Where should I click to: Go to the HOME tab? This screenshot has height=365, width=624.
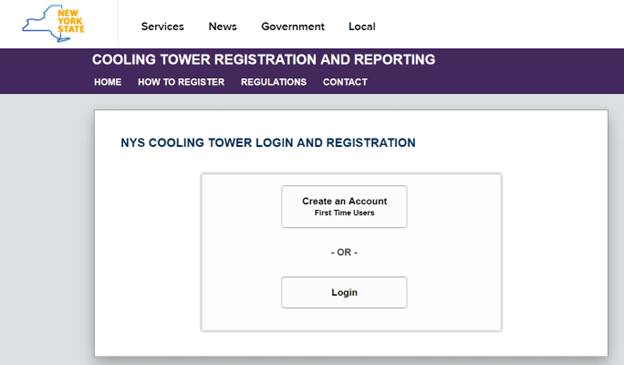pyautogui.click(x=108, y=82)
